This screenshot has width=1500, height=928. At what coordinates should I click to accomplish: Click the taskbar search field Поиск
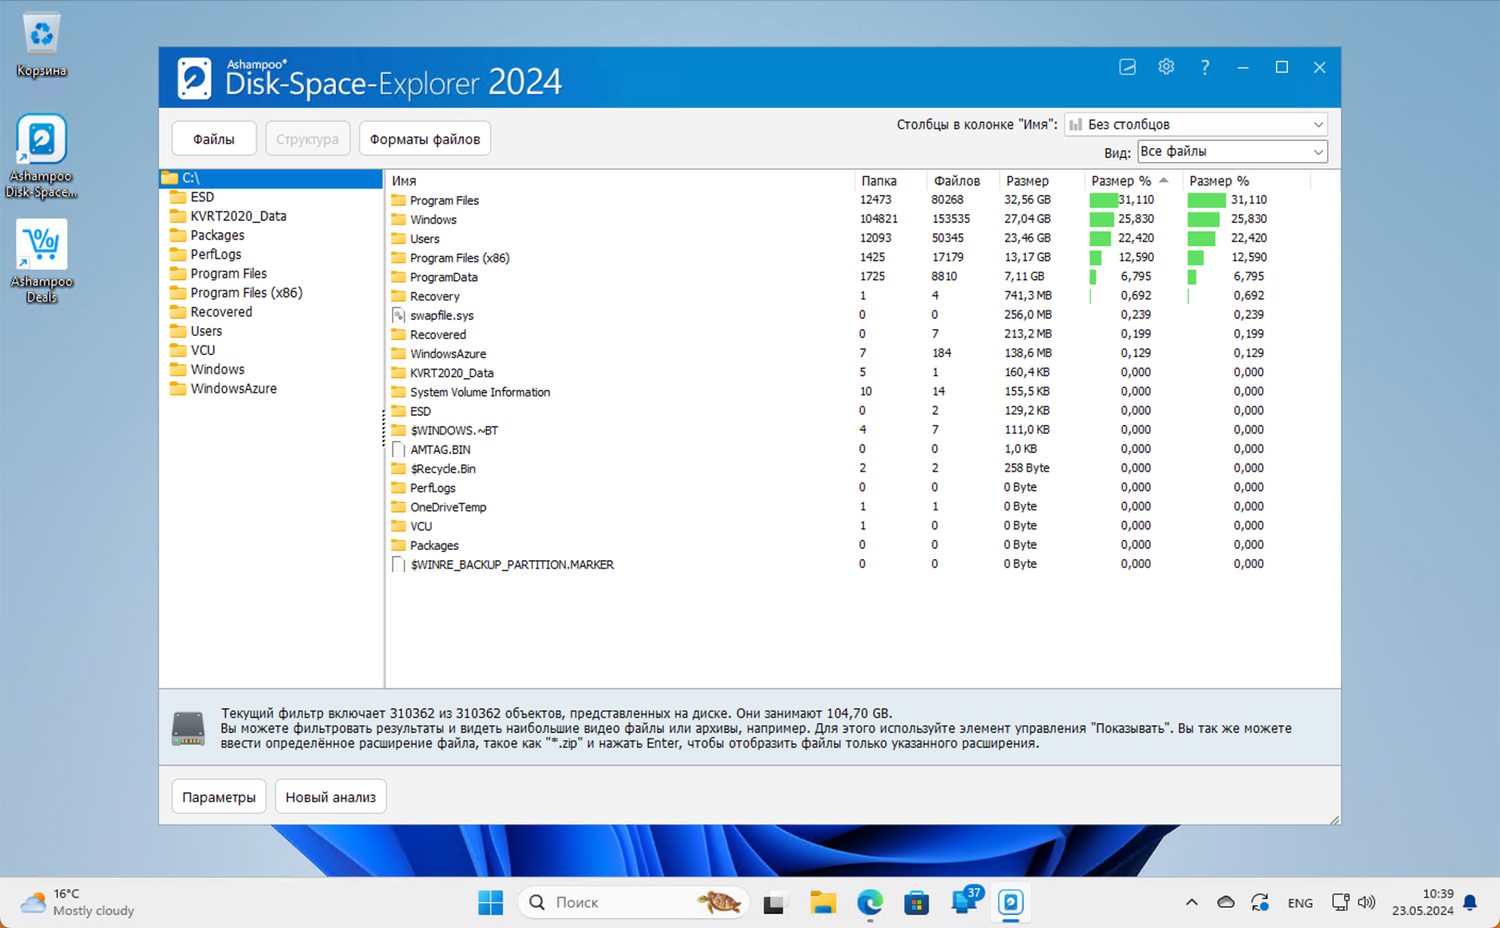pyautogui.click(x=634, y=902)
